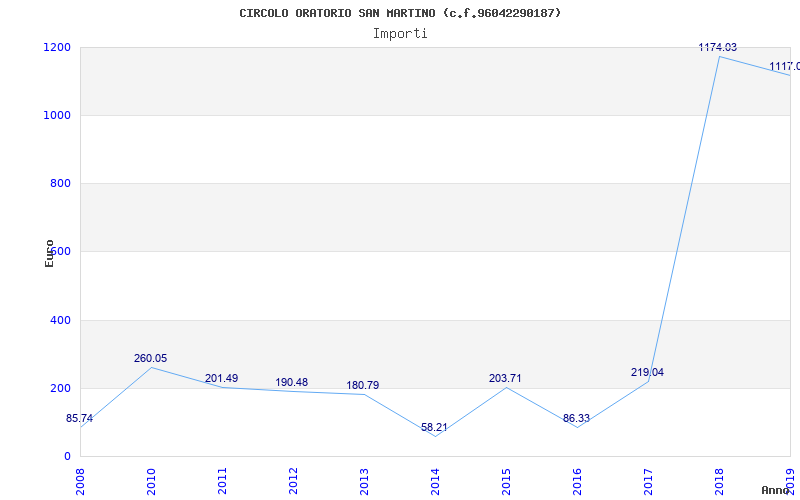Select the 190.48 value label

pos(292,383)
